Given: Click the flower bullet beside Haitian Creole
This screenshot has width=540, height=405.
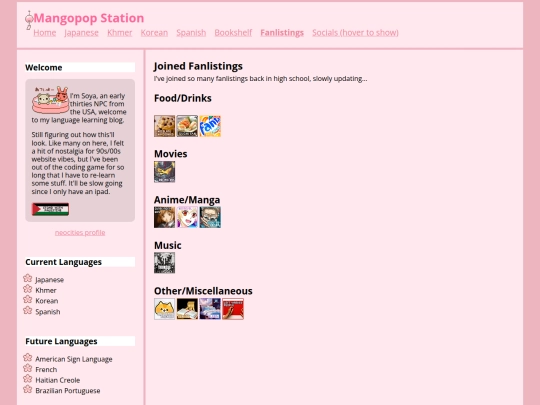Looking at the screenshot, I should (x=28, y=379).
